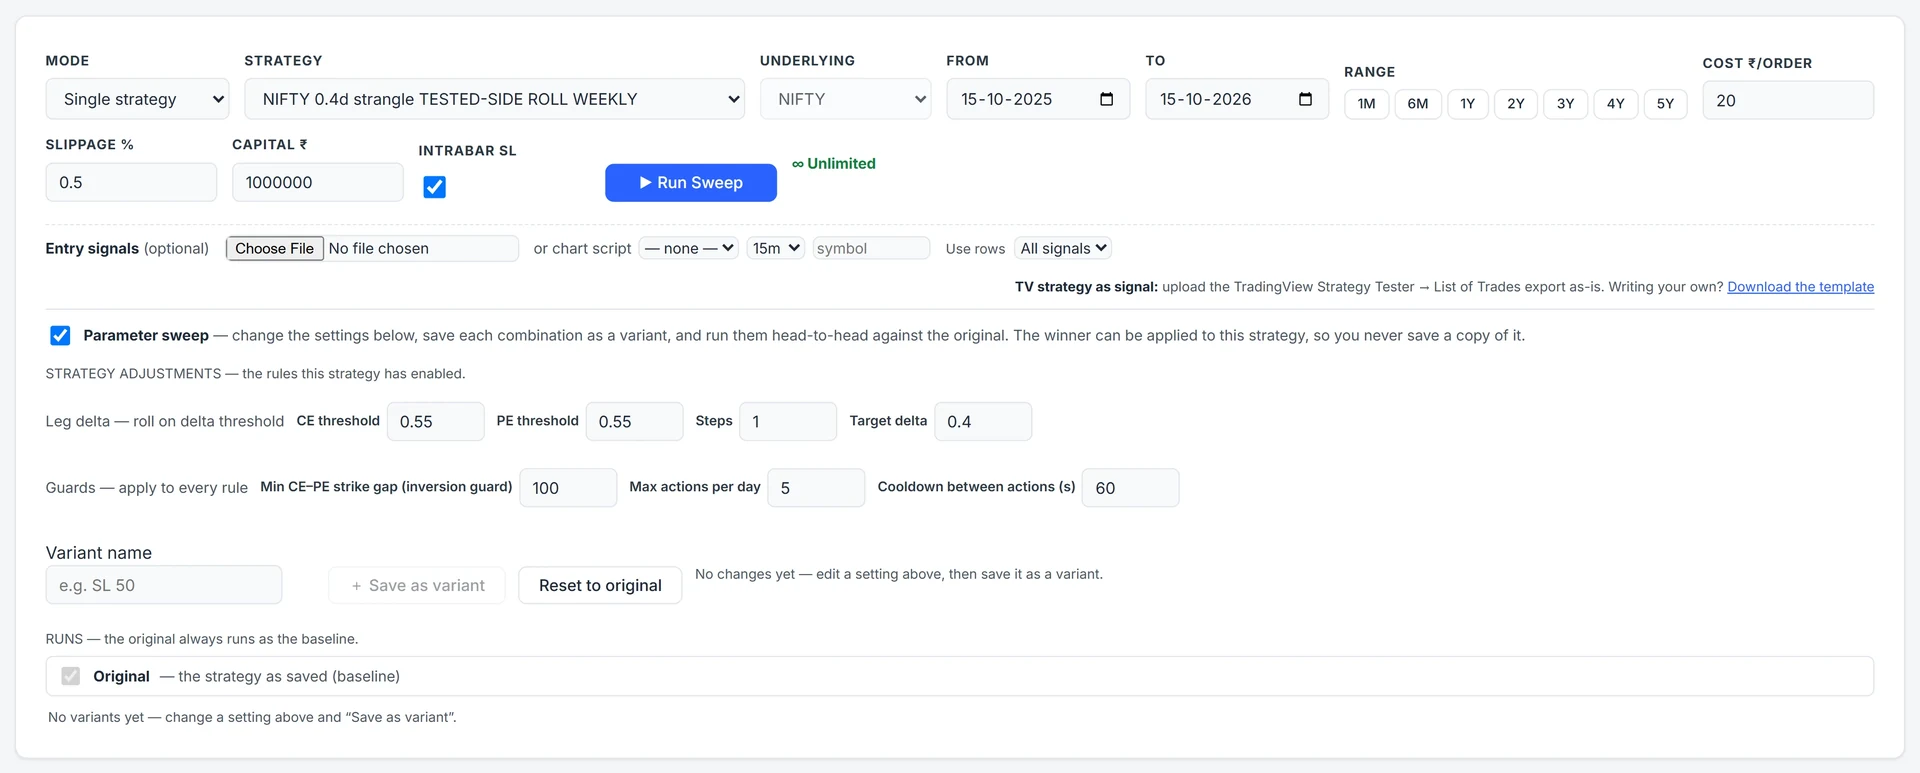Click the Save as variant button
1920x773 pixels.
pos(417,585)
